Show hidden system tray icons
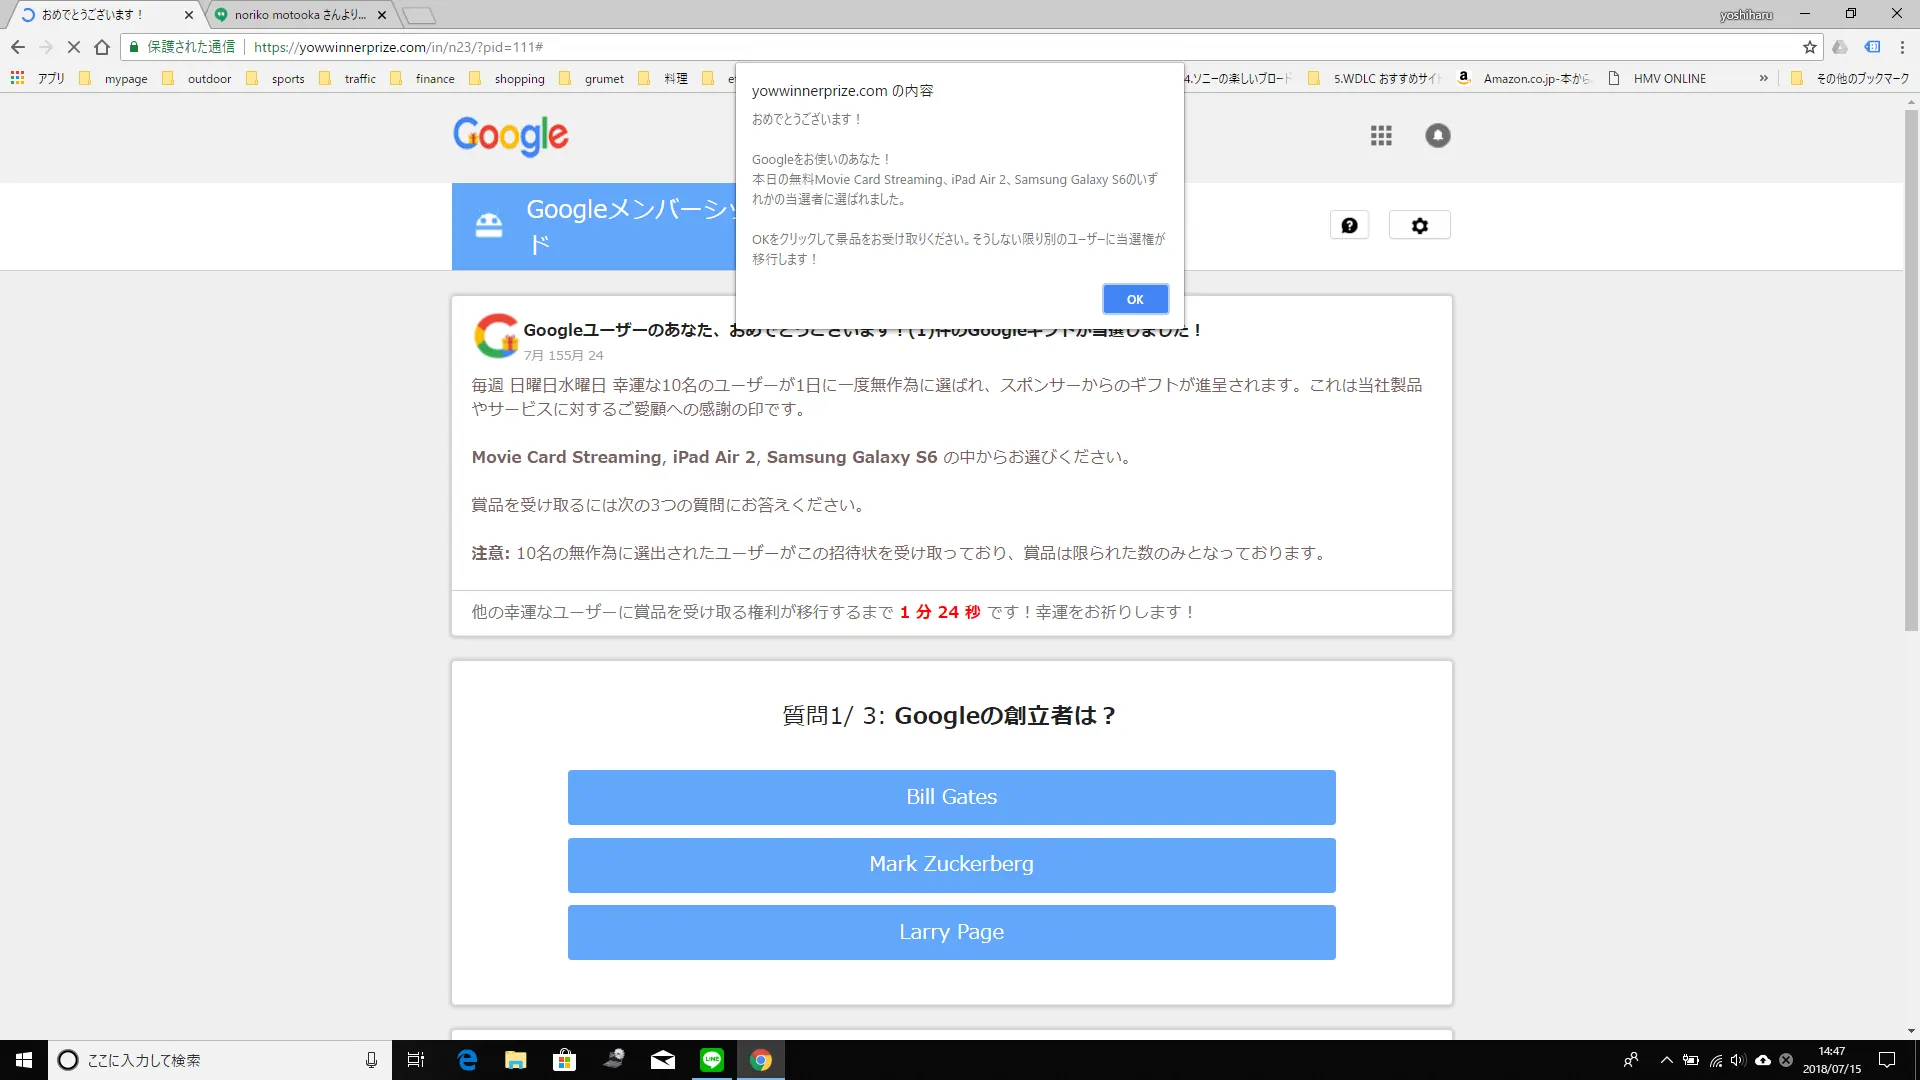The height and width of the screenshot is (1080, 1920). [x=1666, y=1060]
